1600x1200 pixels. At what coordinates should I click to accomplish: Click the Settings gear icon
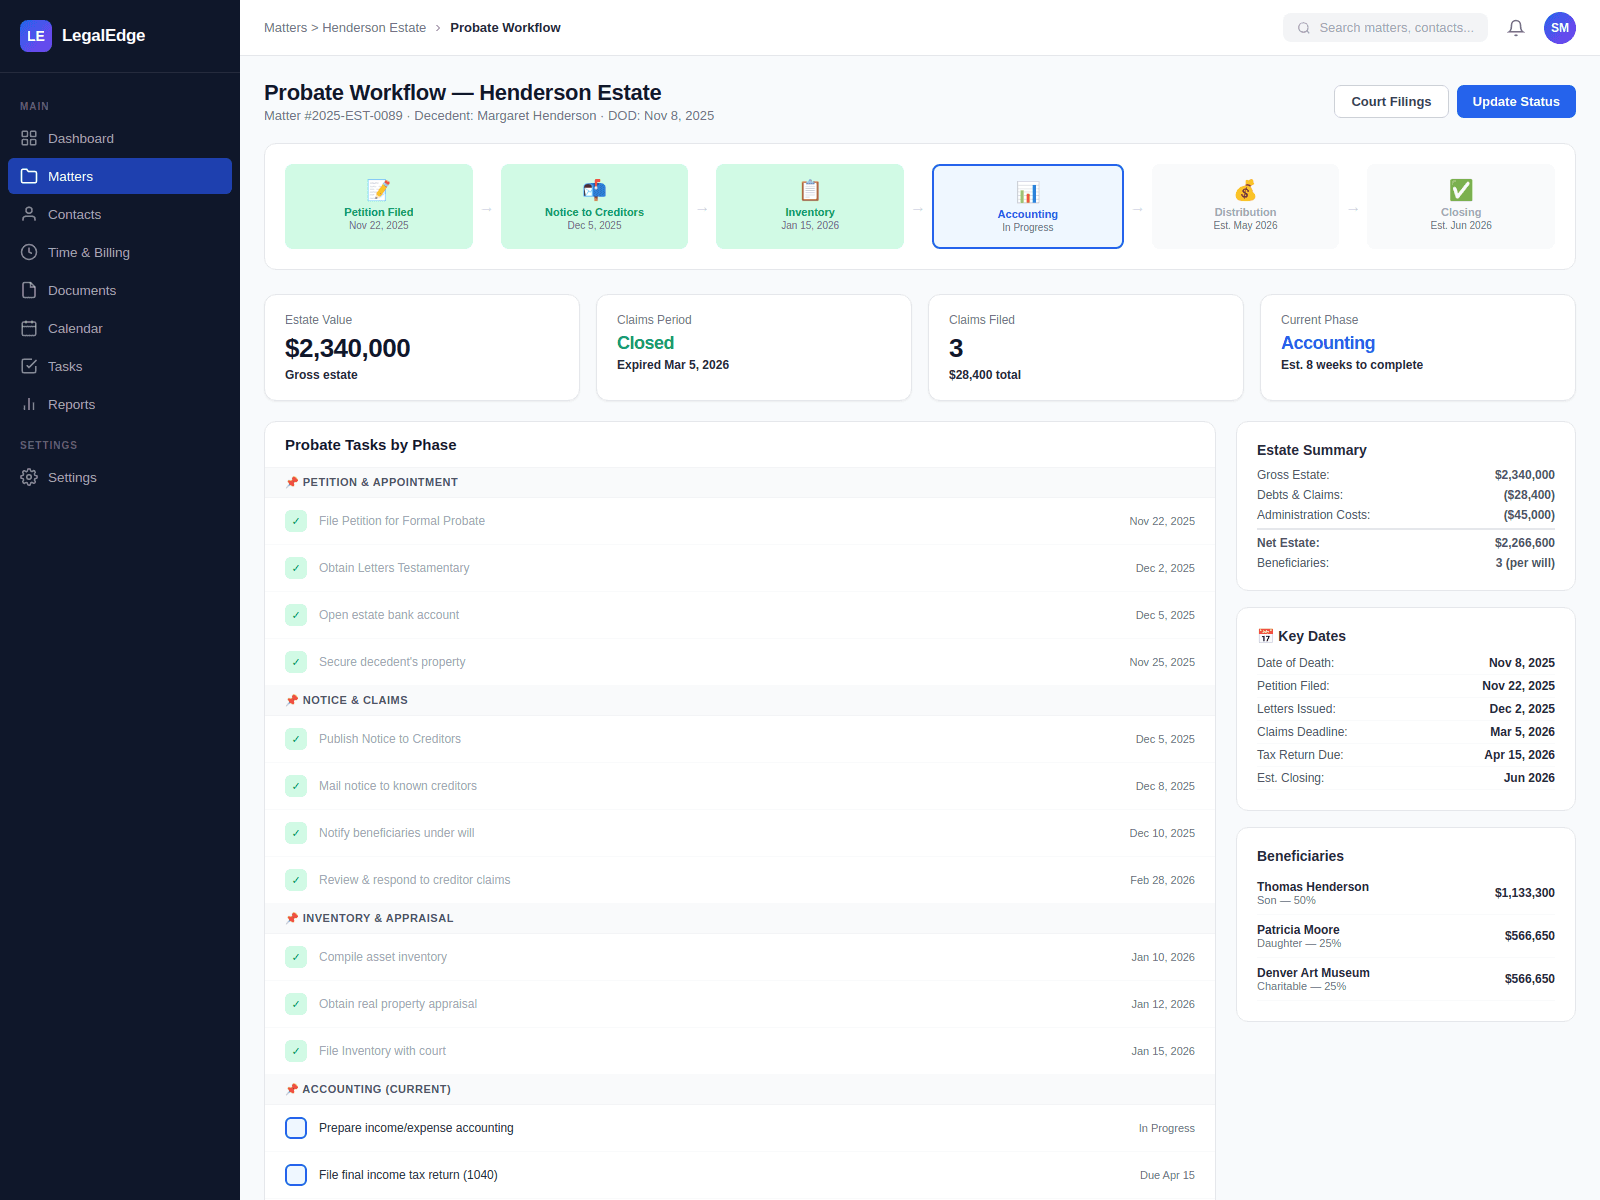pyautogui.click(x=29, y=477)
